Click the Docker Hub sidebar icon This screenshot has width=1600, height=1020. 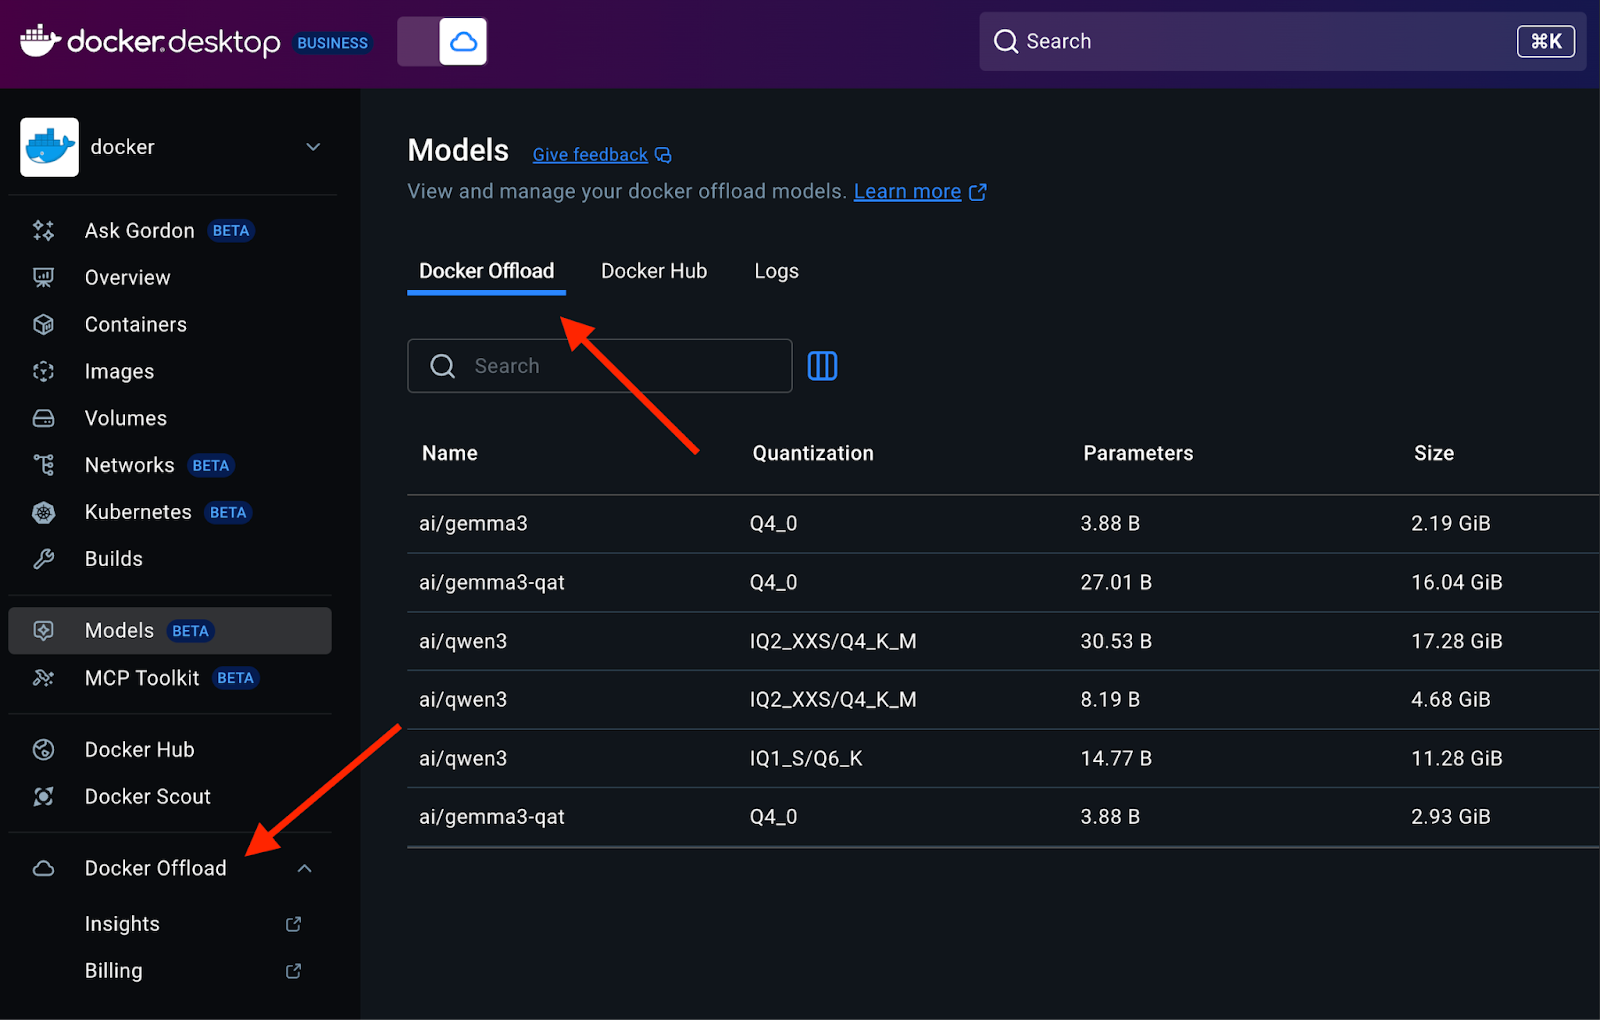43,750
